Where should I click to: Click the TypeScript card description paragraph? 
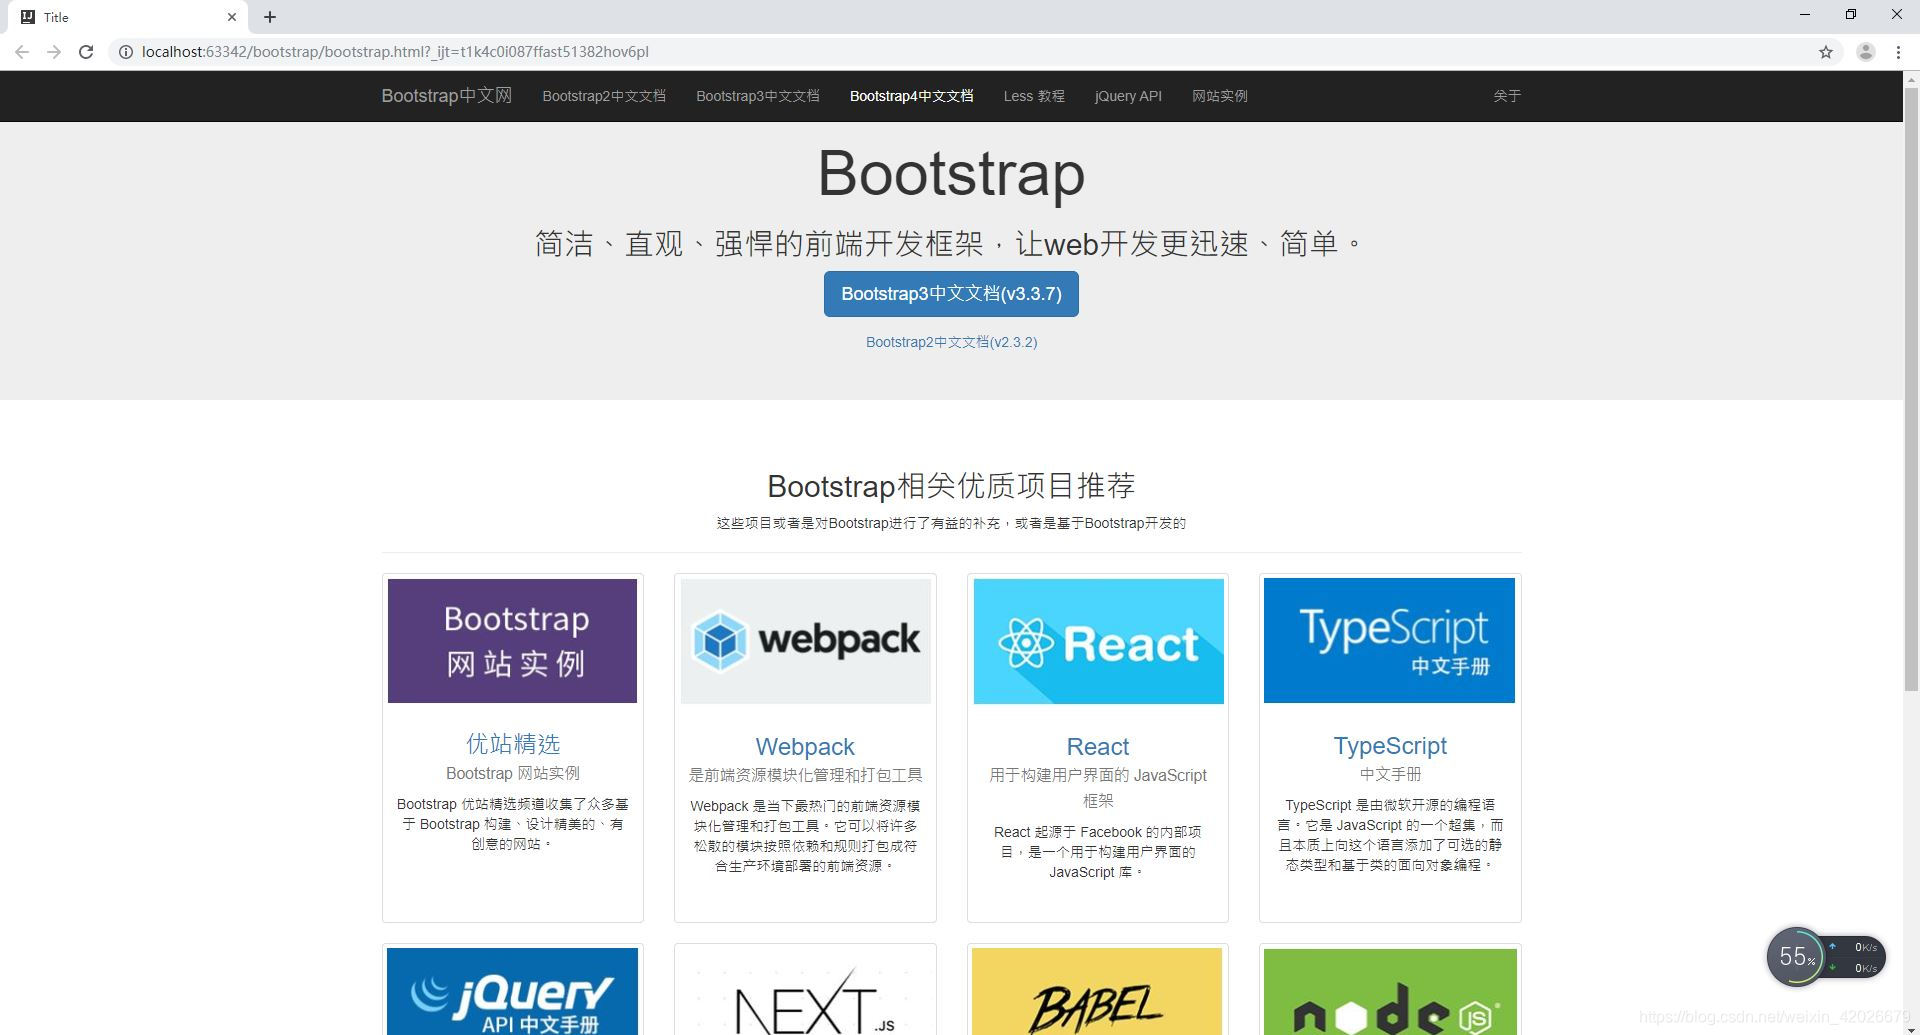click(1390, 835)
